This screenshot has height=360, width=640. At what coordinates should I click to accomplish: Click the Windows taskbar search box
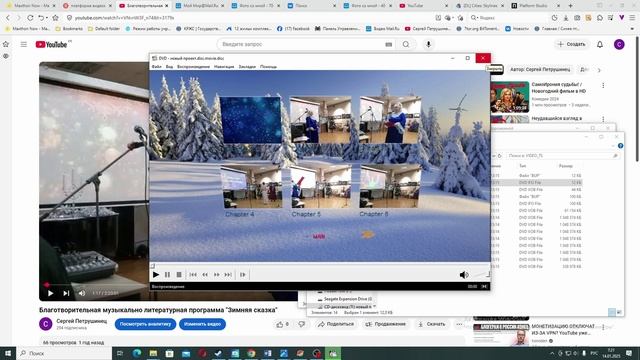click(64, 353)
